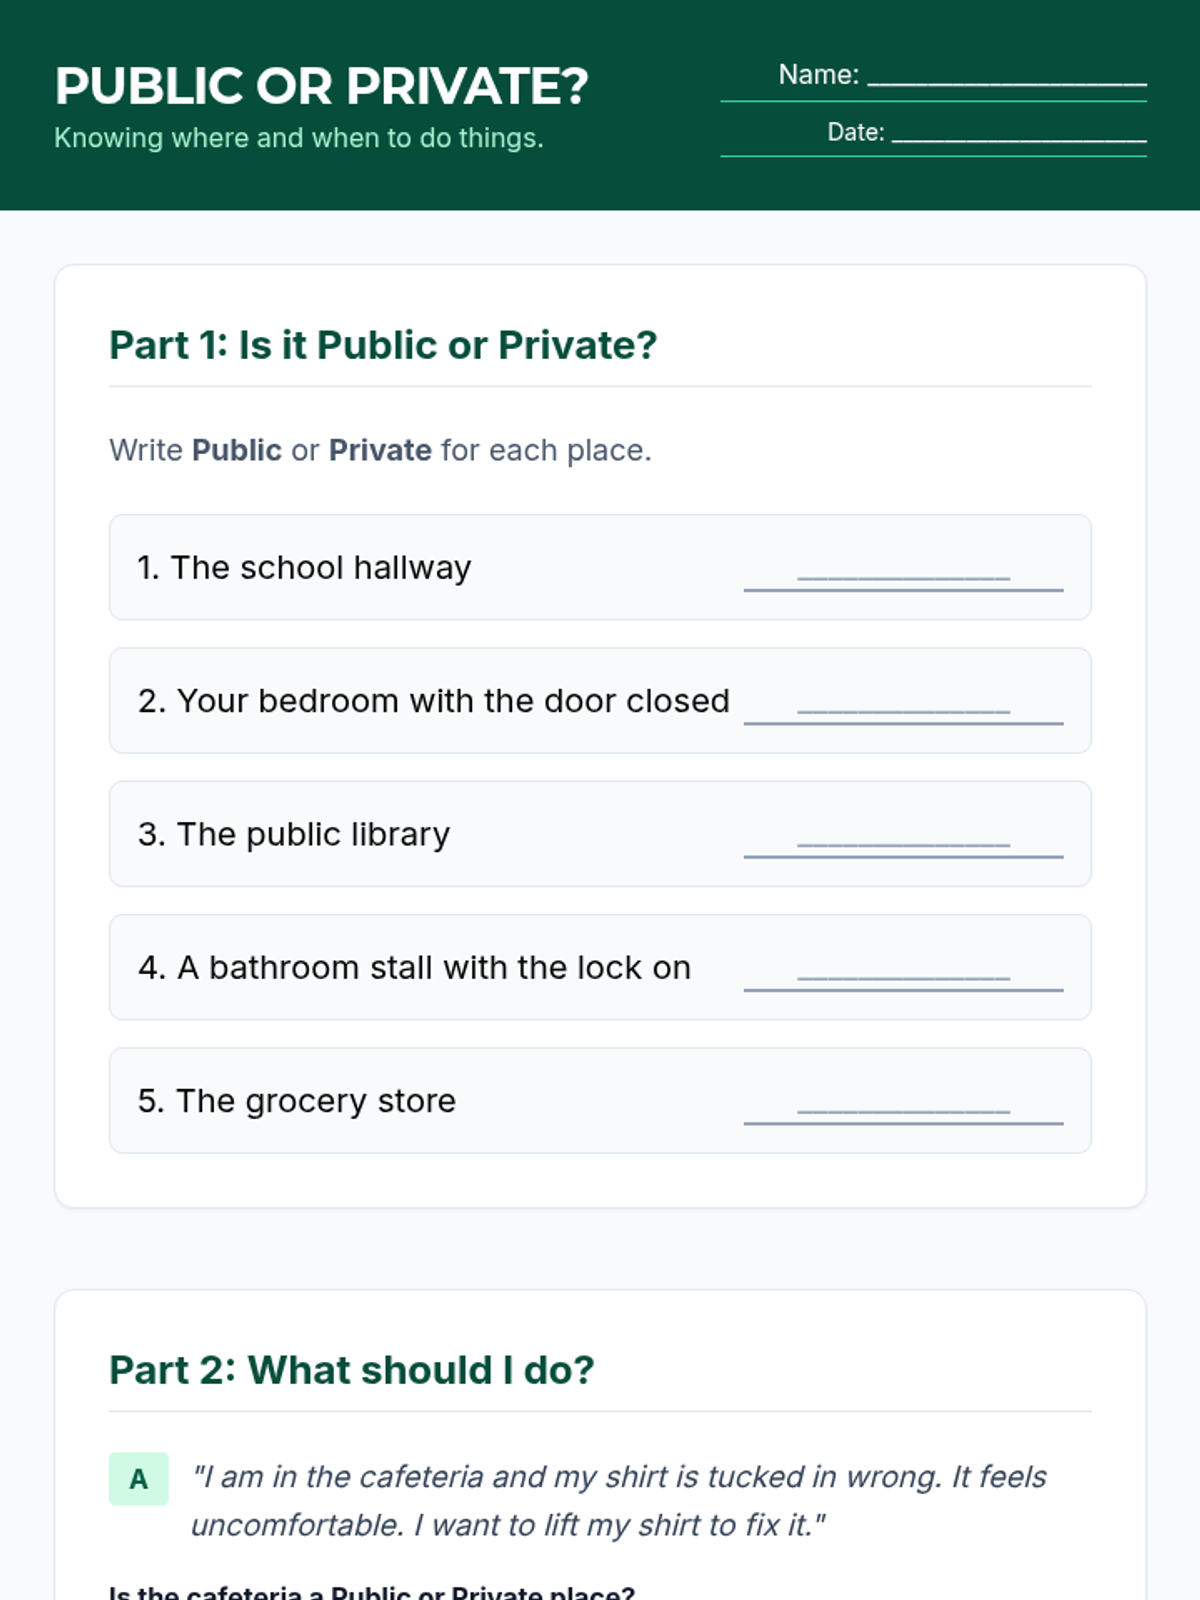The width and height of the screenshot is (1200, 1600).
Task: Click the cafeteria shirt scenario quote
Action: (618, 1501)
